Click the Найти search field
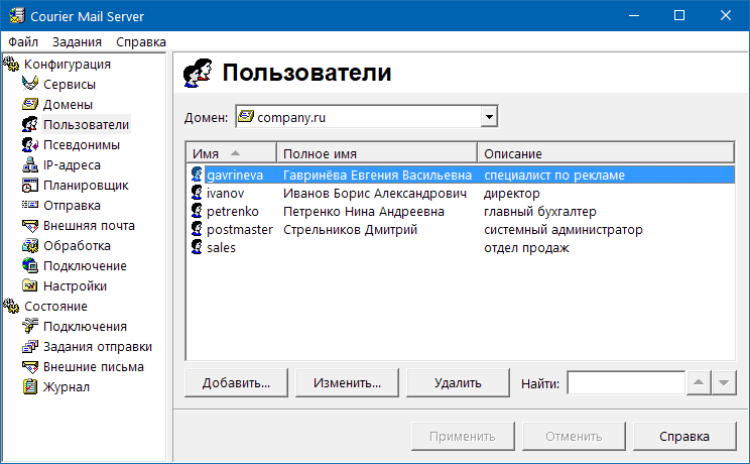Screen dimensions: 750x464 tap(626, 383)
